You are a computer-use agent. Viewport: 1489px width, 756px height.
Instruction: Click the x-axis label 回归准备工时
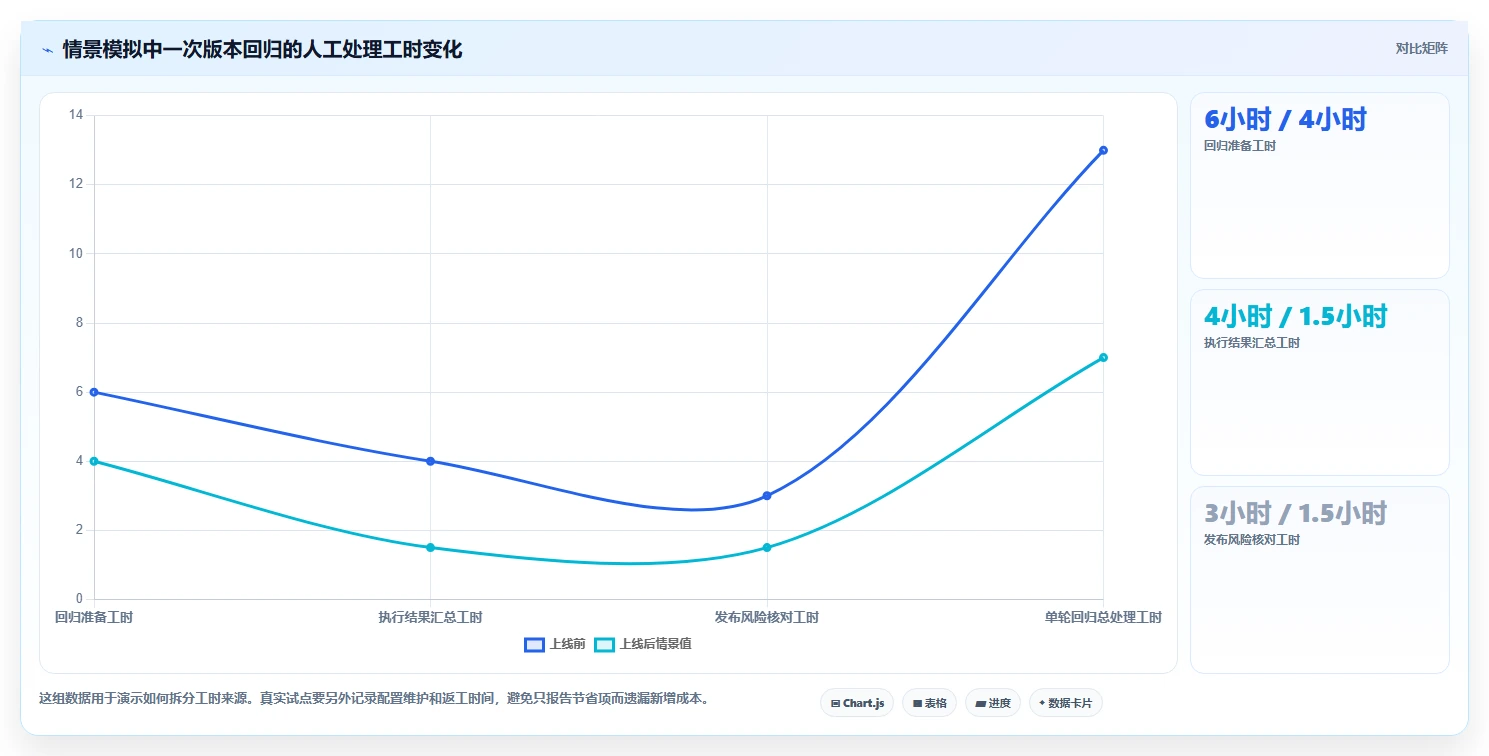pos(94,617)
